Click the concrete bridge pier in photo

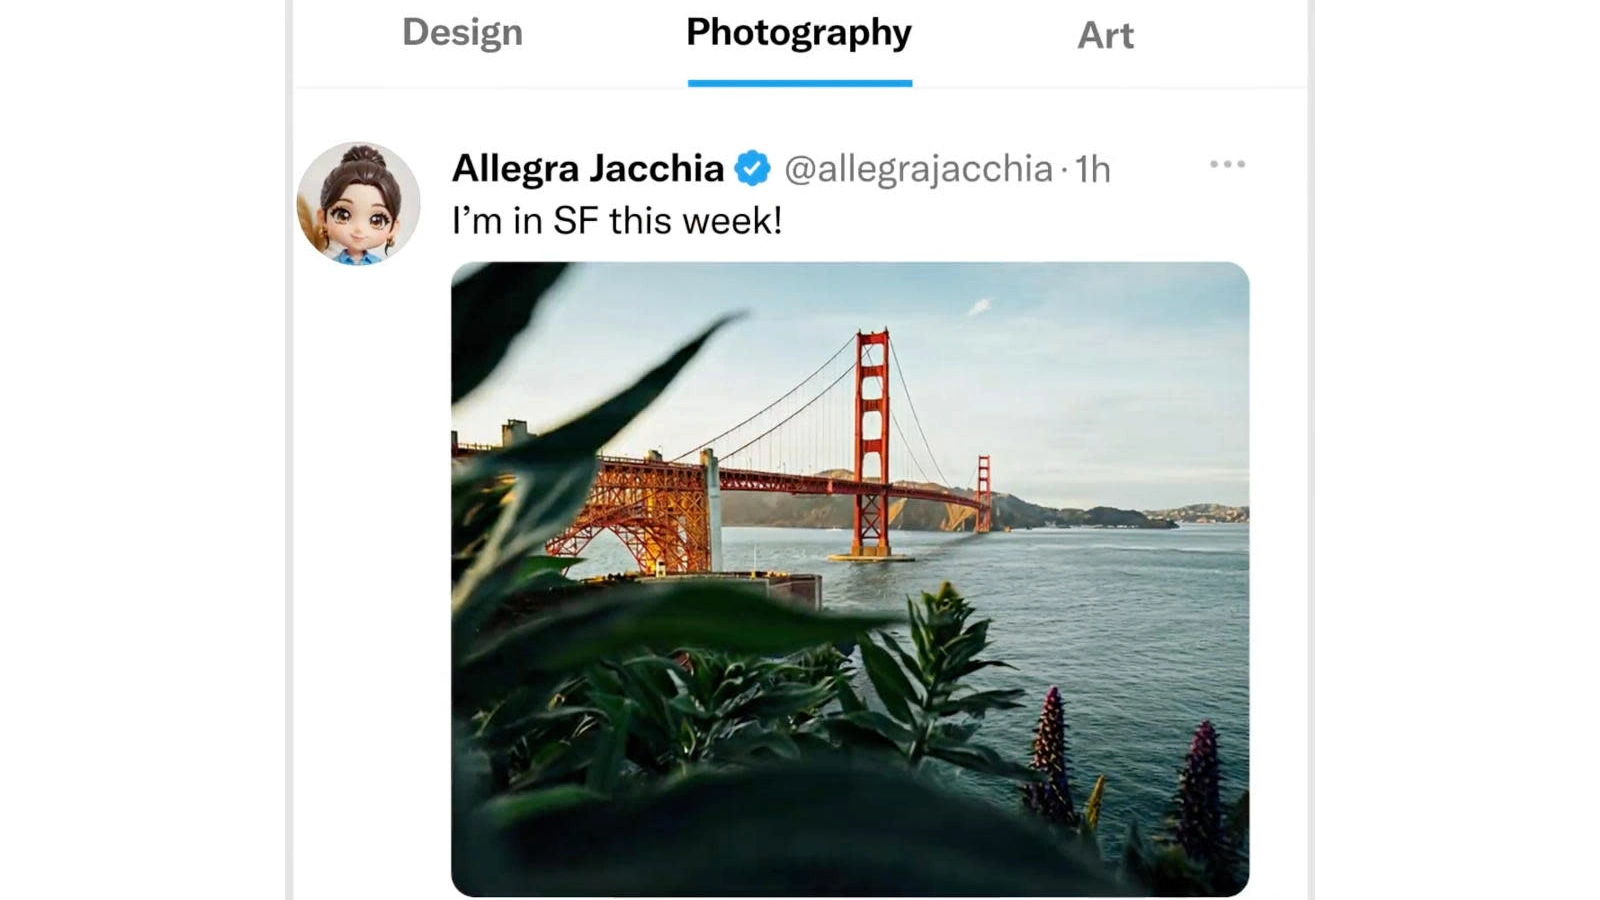(712, 510)
